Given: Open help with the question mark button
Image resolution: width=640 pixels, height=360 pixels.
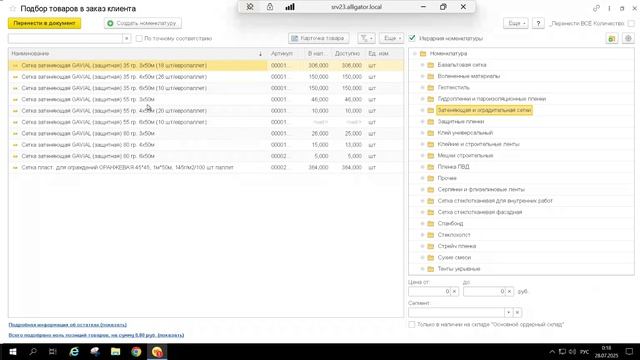Looking at the screenshot, I should [538, 24].
